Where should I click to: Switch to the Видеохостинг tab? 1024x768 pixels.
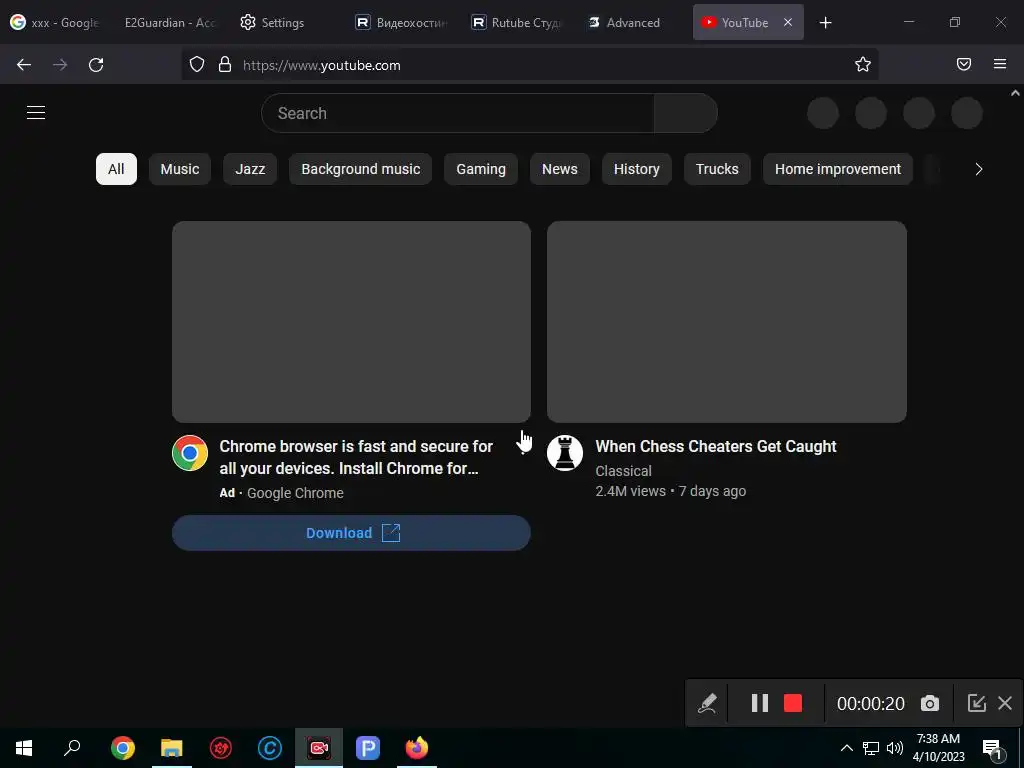[402, 23]
